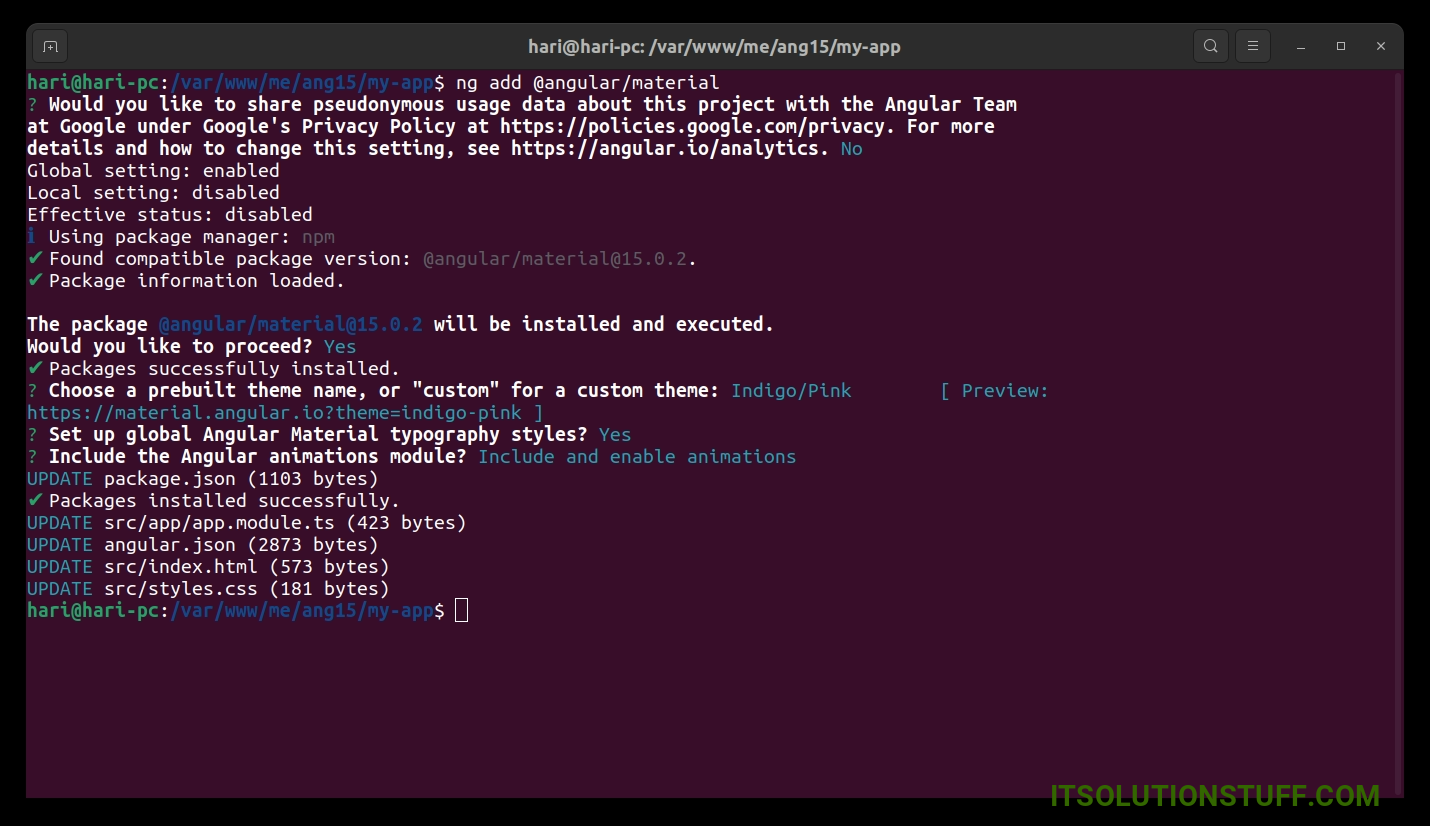Image resolution: width=1430 pixels, height=826 pixels.
Task: Open a new terminal tab
Action: pyautogui.click(x=51, y=46)
